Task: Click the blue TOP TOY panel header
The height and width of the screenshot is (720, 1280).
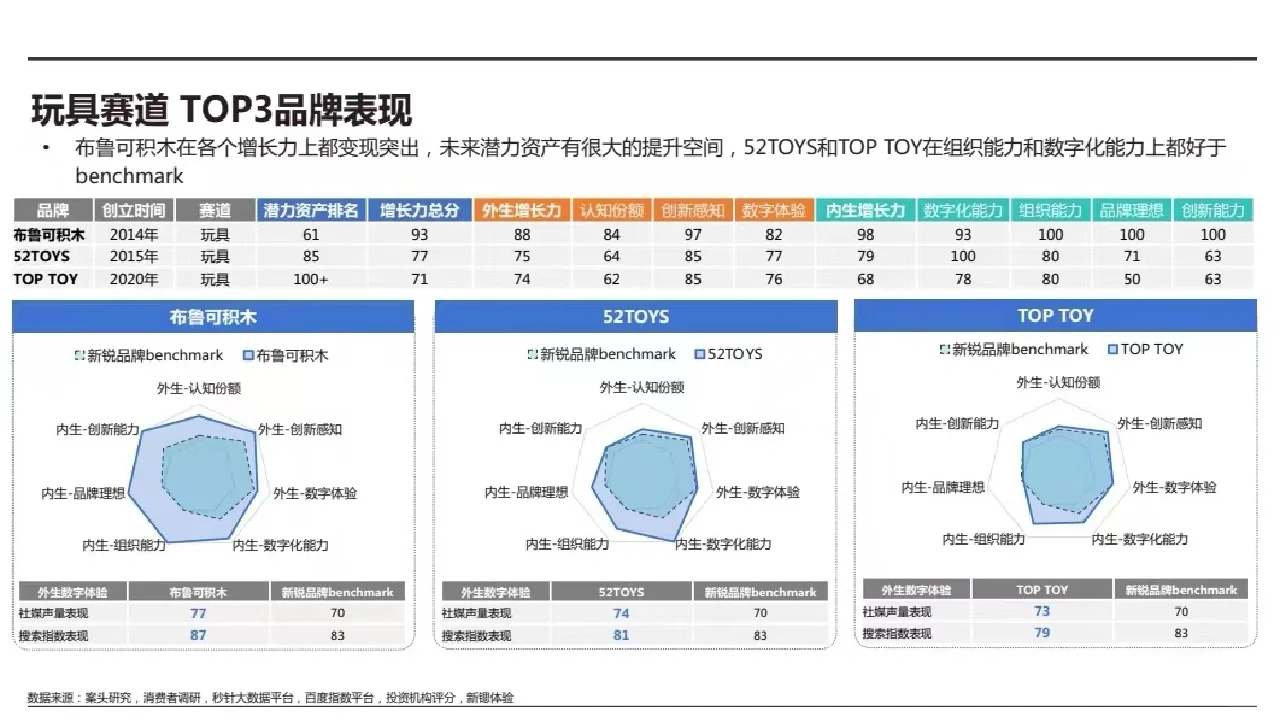Action: pos(1056,316)
